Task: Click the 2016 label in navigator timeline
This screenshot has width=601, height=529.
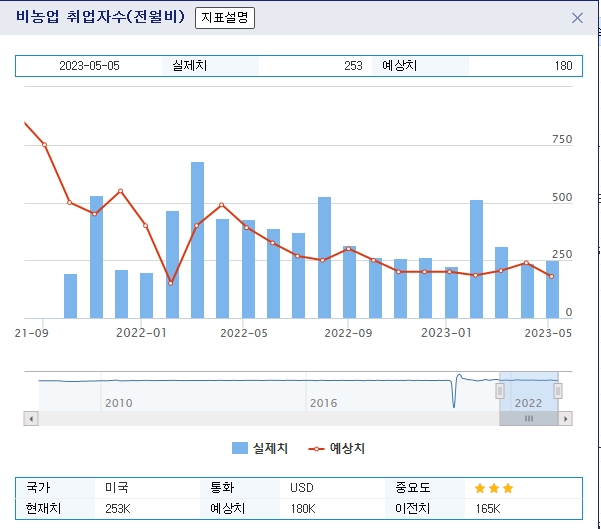Action: click(323, 403)
